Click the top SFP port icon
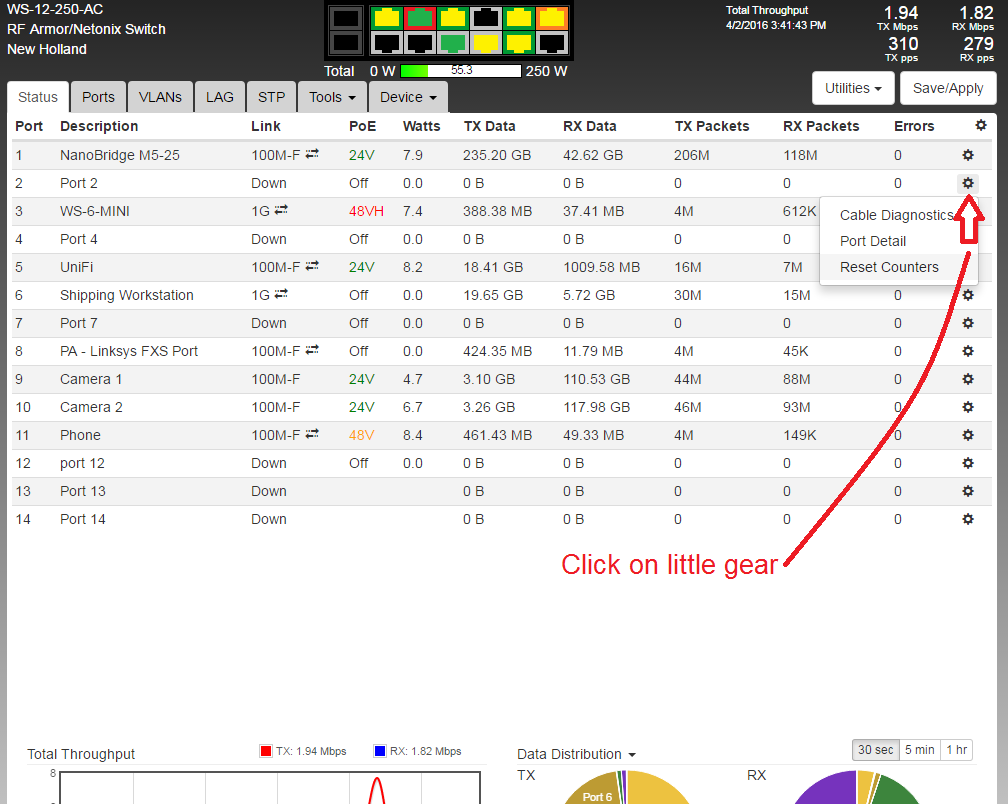The image size is (1008, 804). 345,18
